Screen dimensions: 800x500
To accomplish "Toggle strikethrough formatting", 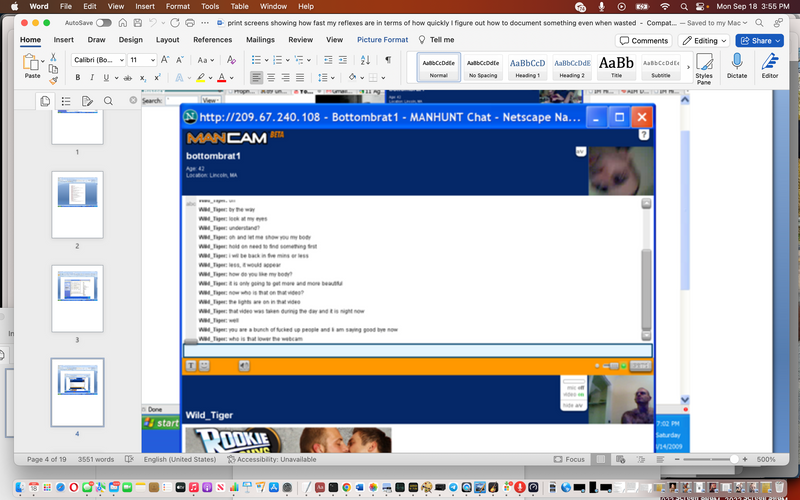I will click(128, 78).
